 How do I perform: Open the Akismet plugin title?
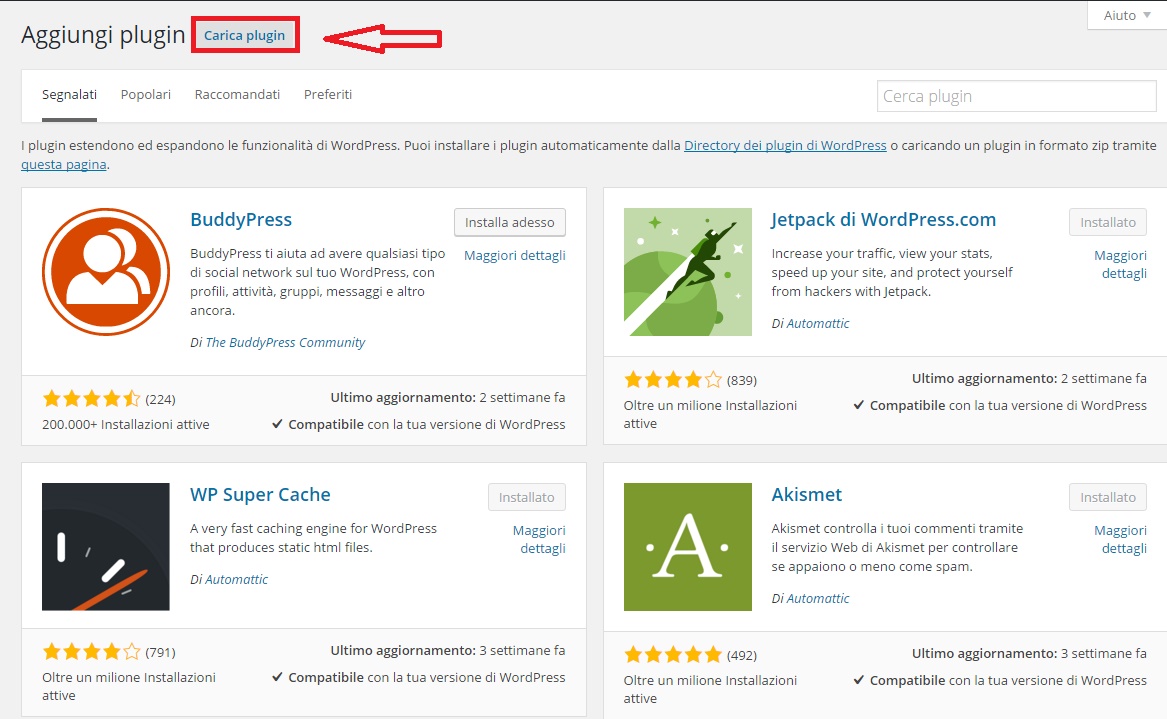(807, 495)
